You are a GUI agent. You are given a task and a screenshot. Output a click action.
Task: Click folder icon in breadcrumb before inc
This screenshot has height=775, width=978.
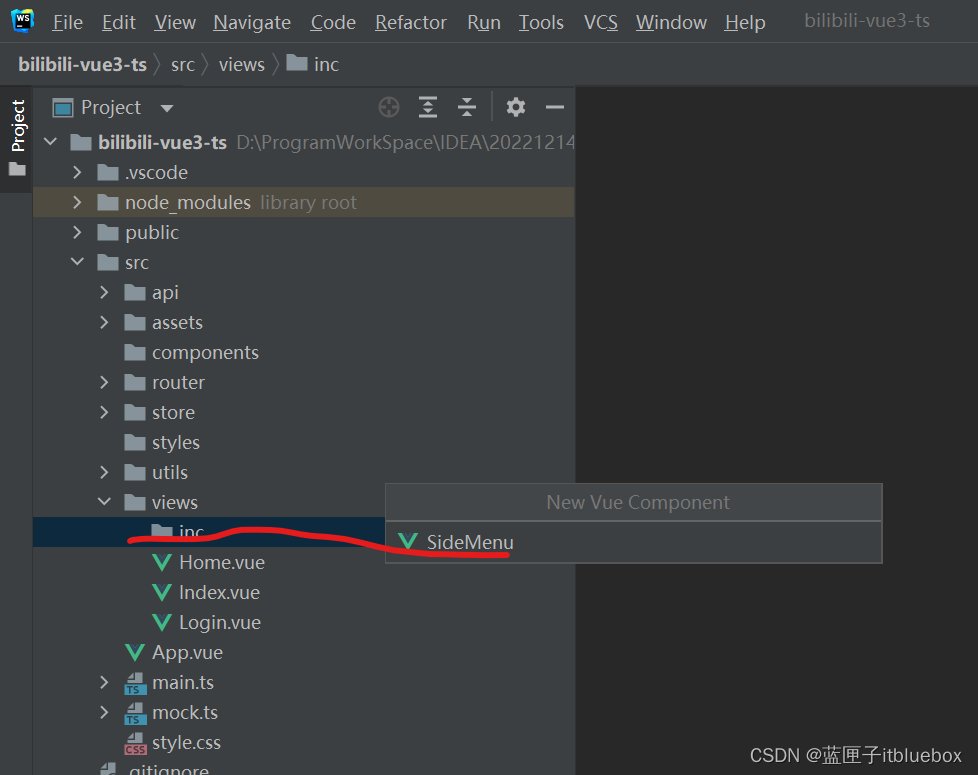point(297,63)
